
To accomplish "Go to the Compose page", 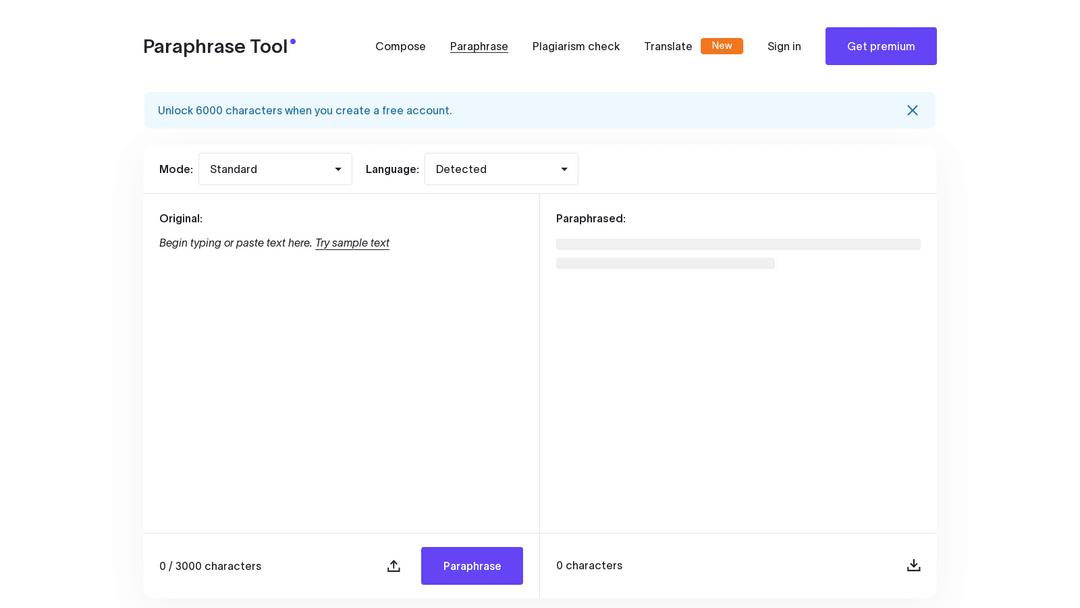I will tap(400, 46).
